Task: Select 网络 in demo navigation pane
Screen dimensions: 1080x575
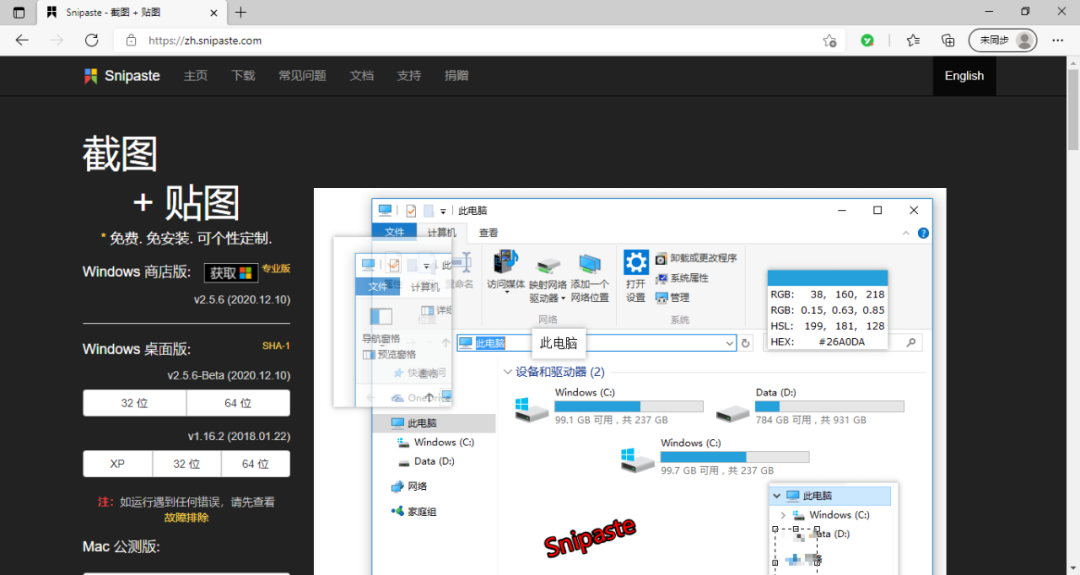Action: click(x=408, y=486)
